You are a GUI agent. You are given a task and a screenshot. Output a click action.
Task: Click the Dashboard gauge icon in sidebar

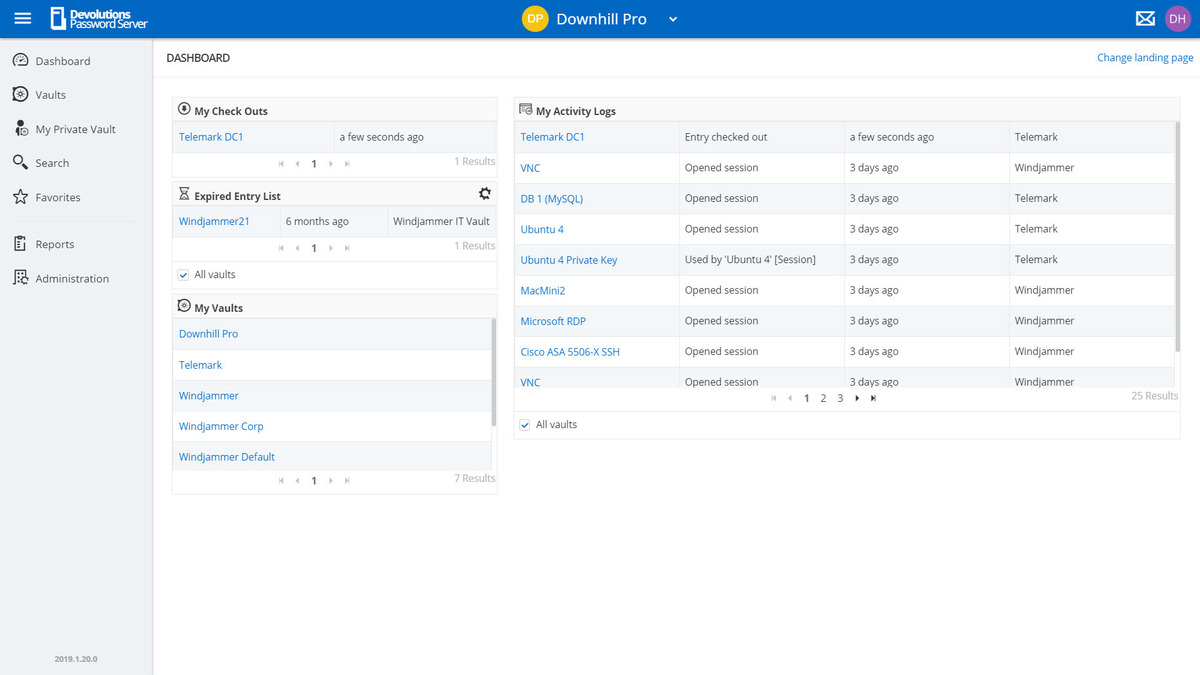20,61
